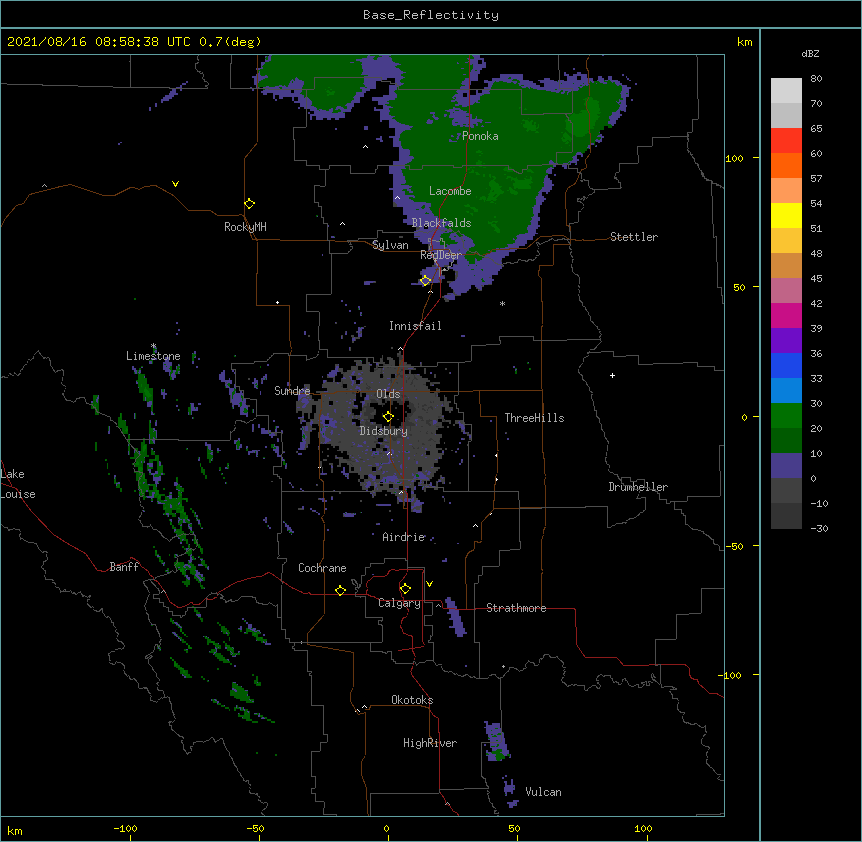Pick the purple 36–39 dBZ legend swatch
Viewport: 862px width, 842px height.
tap(786, 341)
